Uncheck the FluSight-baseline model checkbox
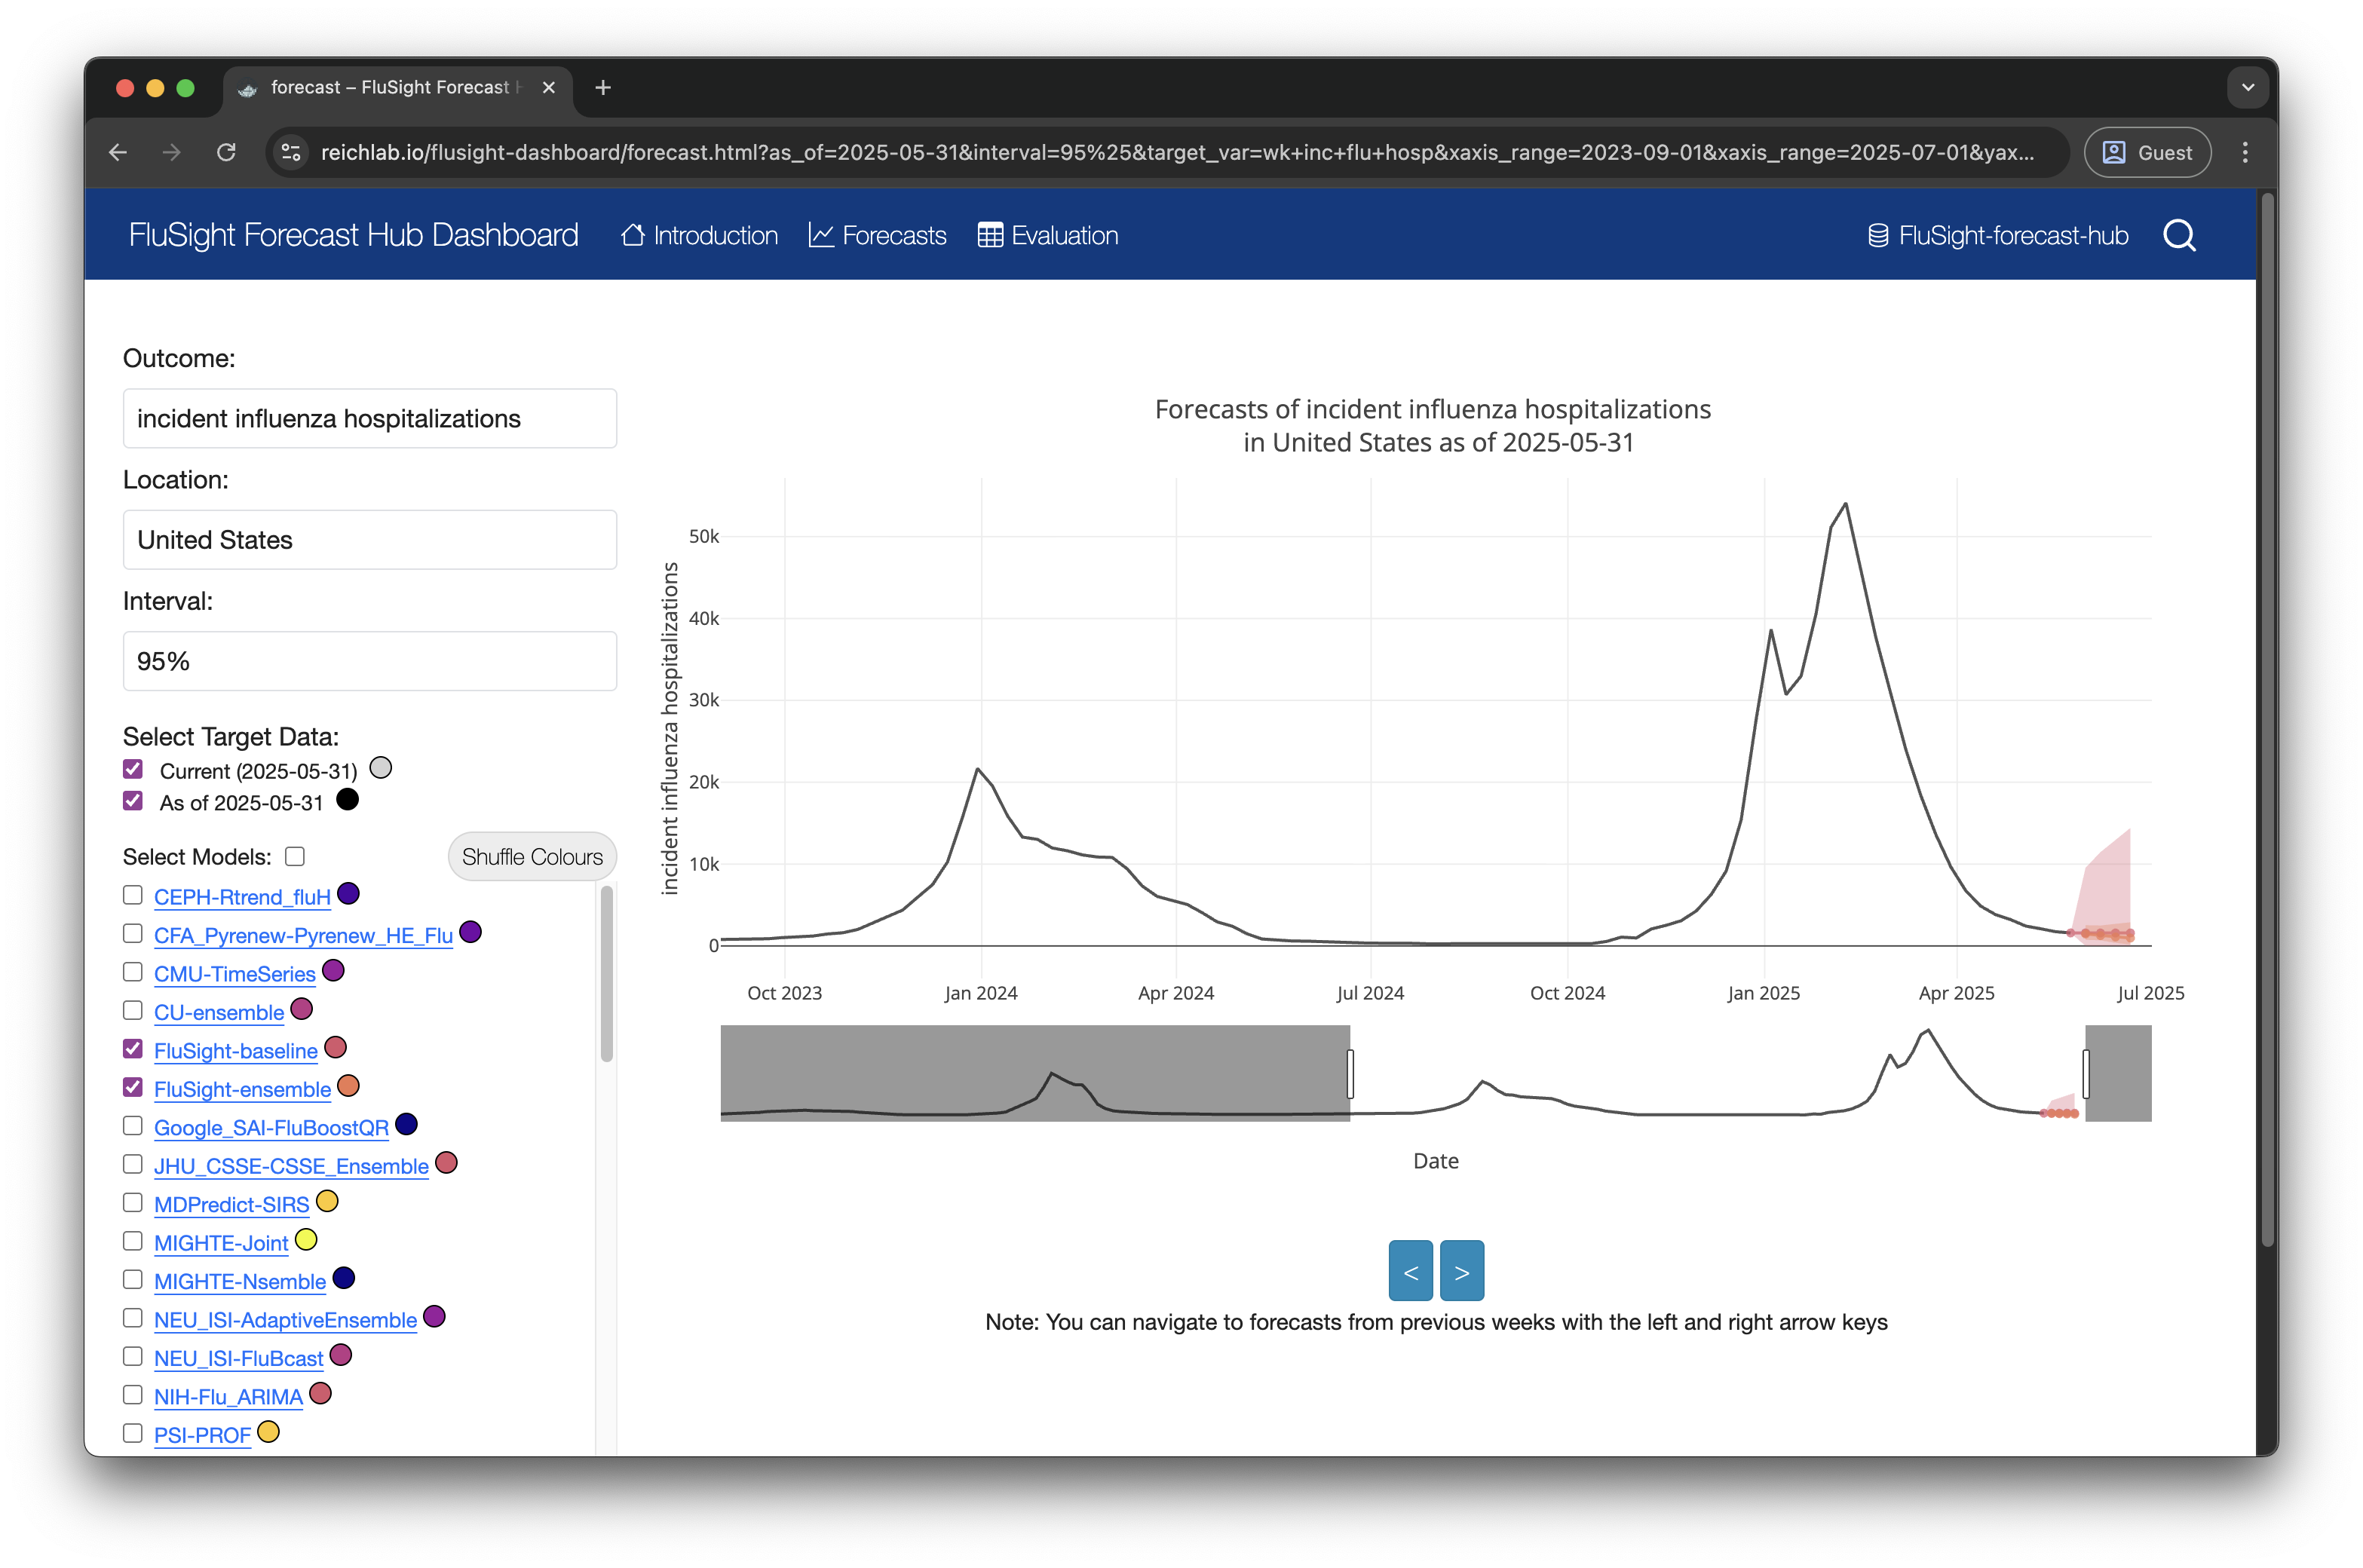The height and width of the screenshot is (1568, 2363). [133, 1048]
